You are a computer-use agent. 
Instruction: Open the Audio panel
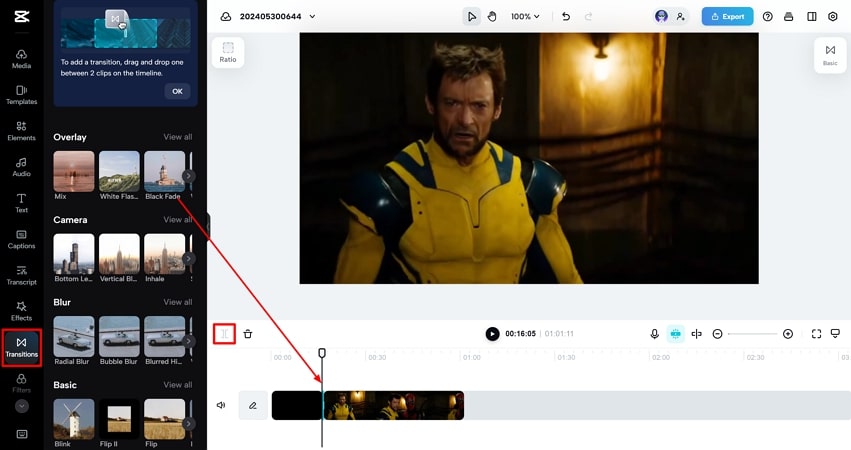click(21, 167)
